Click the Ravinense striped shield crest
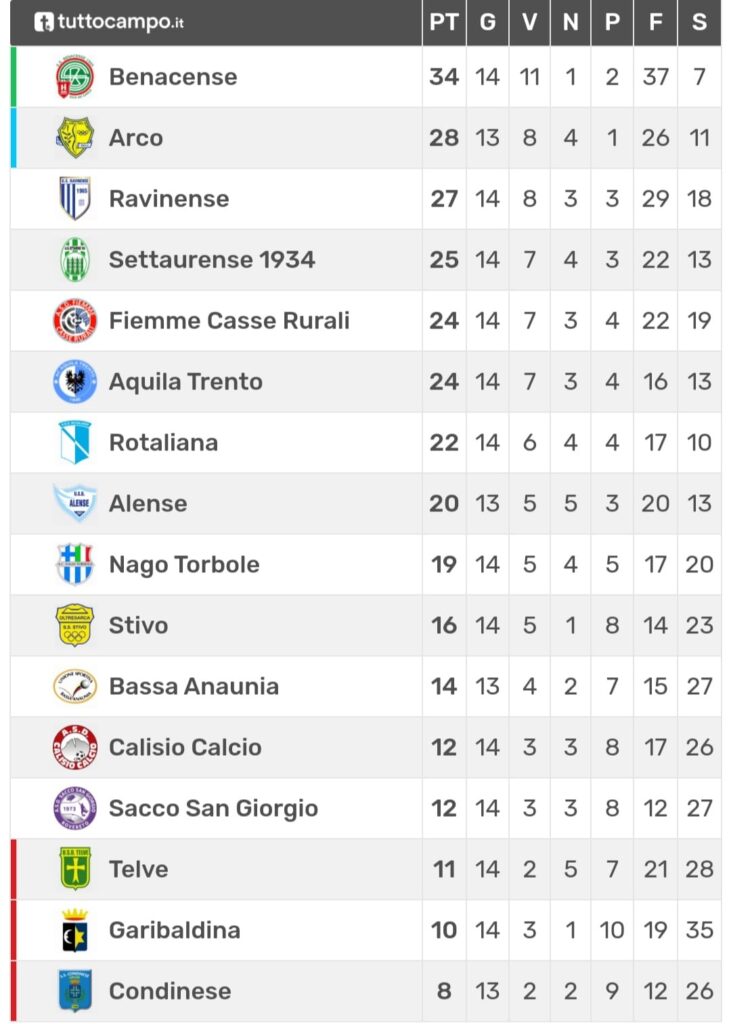Image resolution: width=731 pixels, height=1024 pixels. pyautogui.click(x=74, y=199)
